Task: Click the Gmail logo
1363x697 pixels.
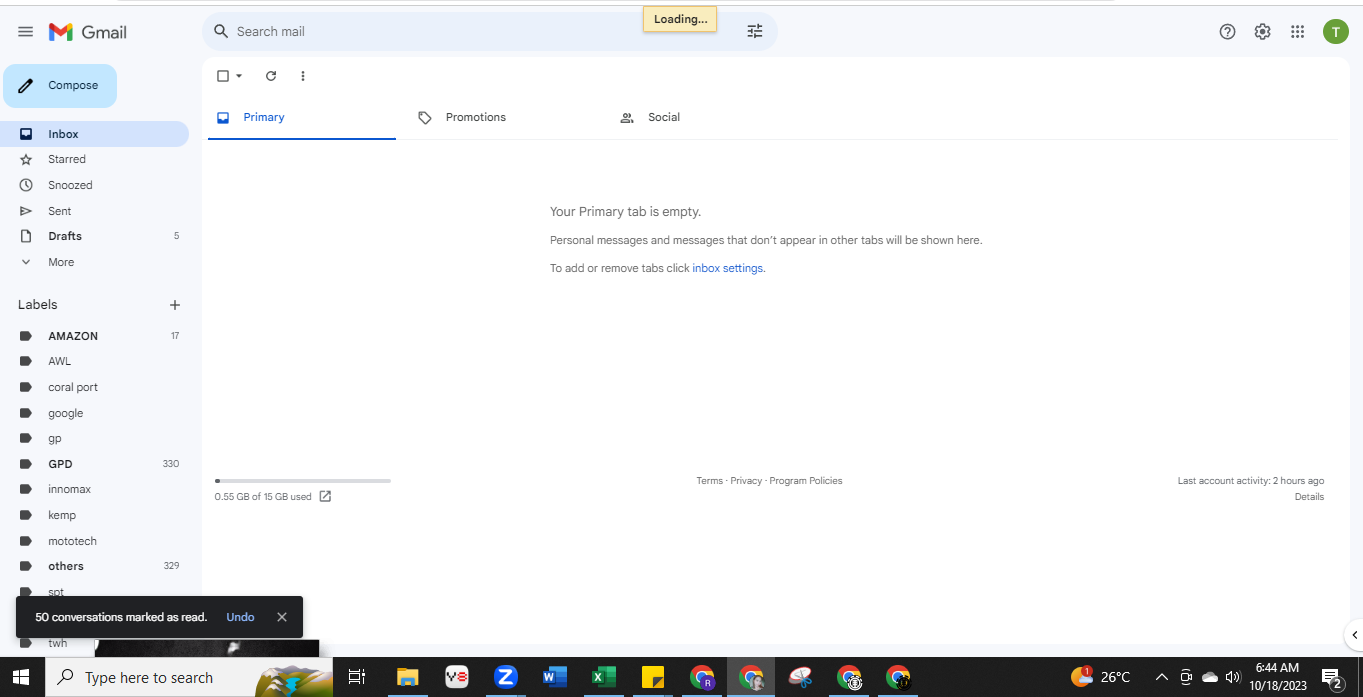Action: pos(88,32)
